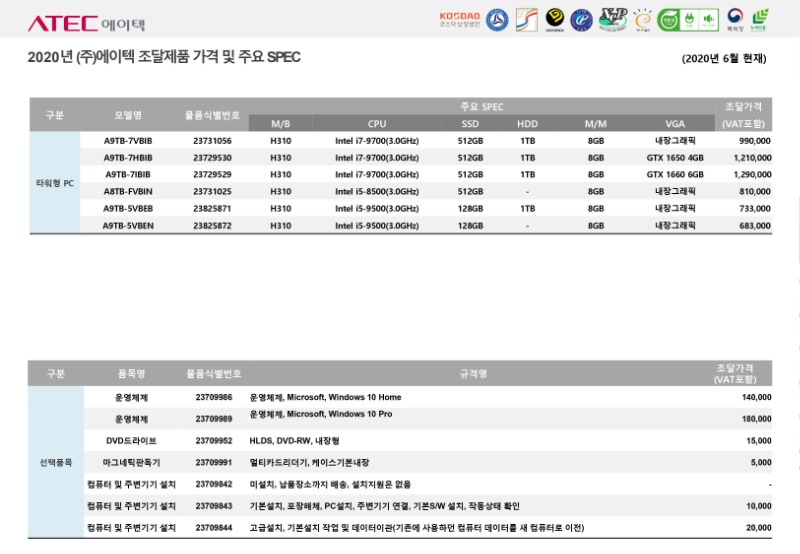Click the green power plug icon
Image resolution: width=800 pixels, height=554 pixels.
coord(689,20)
